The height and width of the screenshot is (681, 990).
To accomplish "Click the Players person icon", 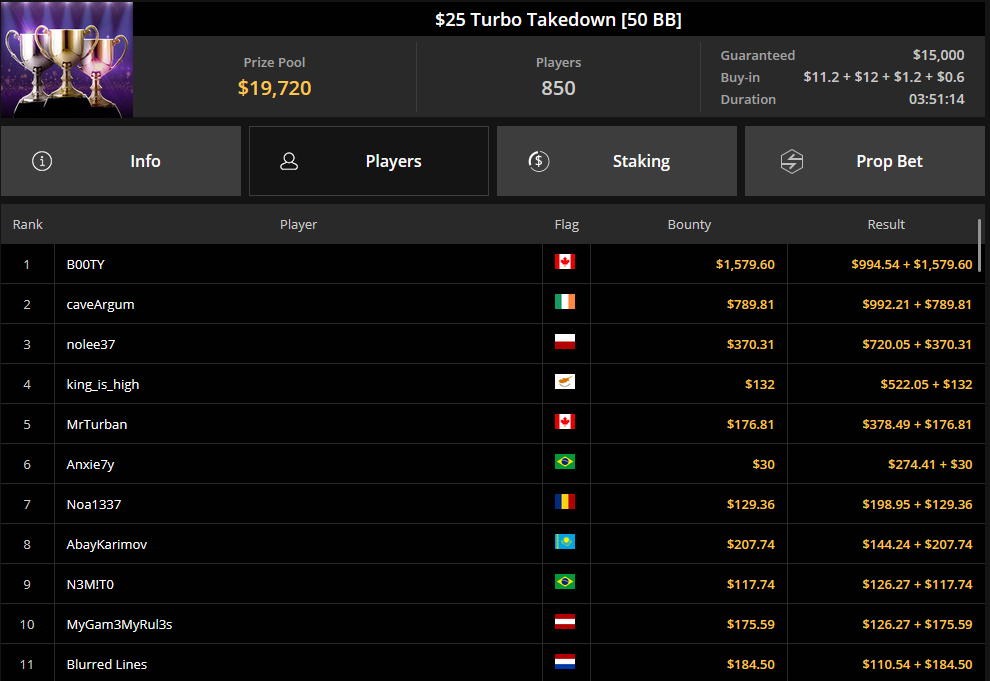I will (289, 161).
